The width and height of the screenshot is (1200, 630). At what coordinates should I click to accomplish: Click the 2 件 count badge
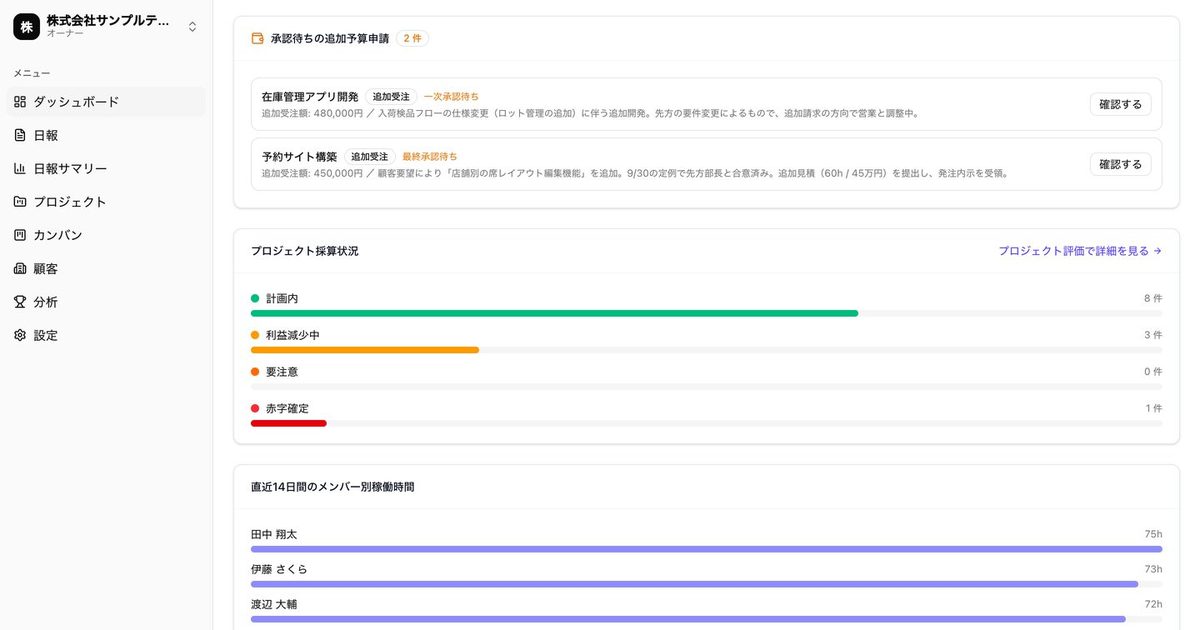pyautogui.click(x=412, y=38)
